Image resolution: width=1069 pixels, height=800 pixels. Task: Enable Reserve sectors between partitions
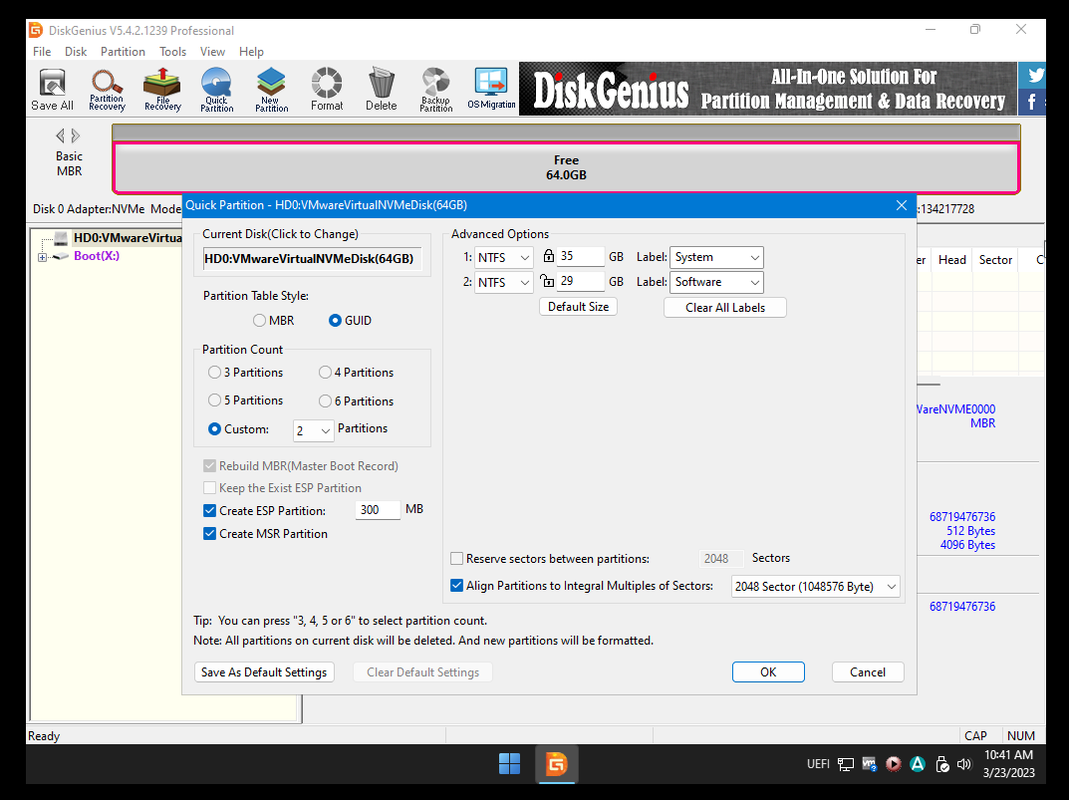coord(457,559)
